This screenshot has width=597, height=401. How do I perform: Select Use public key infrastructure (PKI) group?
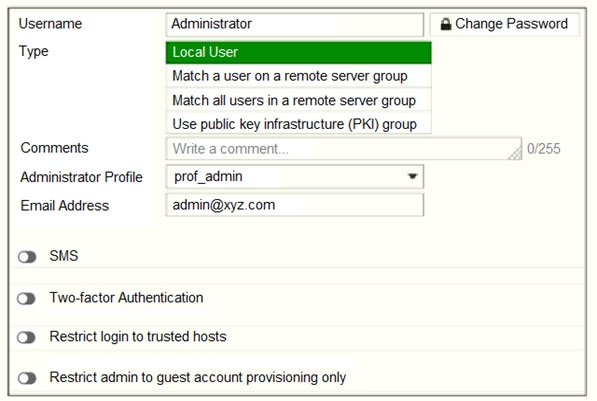pyautogui.click(x=298, y=124)
